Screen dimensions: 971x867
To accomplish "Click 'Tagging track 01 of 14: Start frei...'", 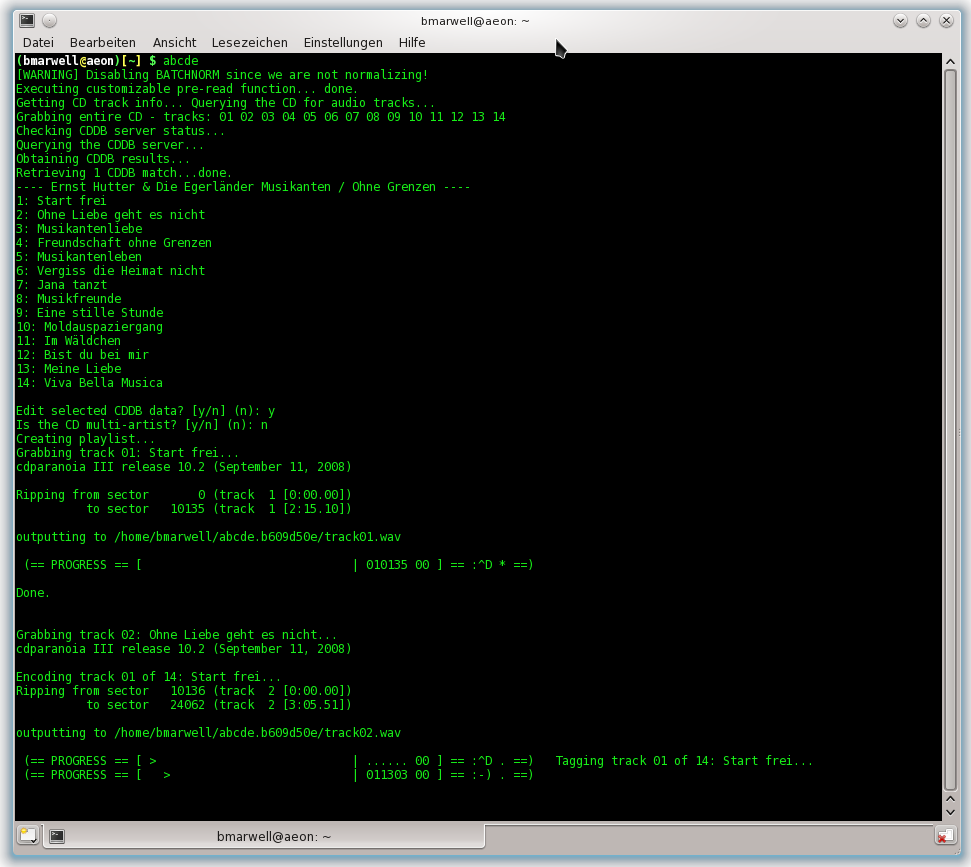I will tap(684, 760).
